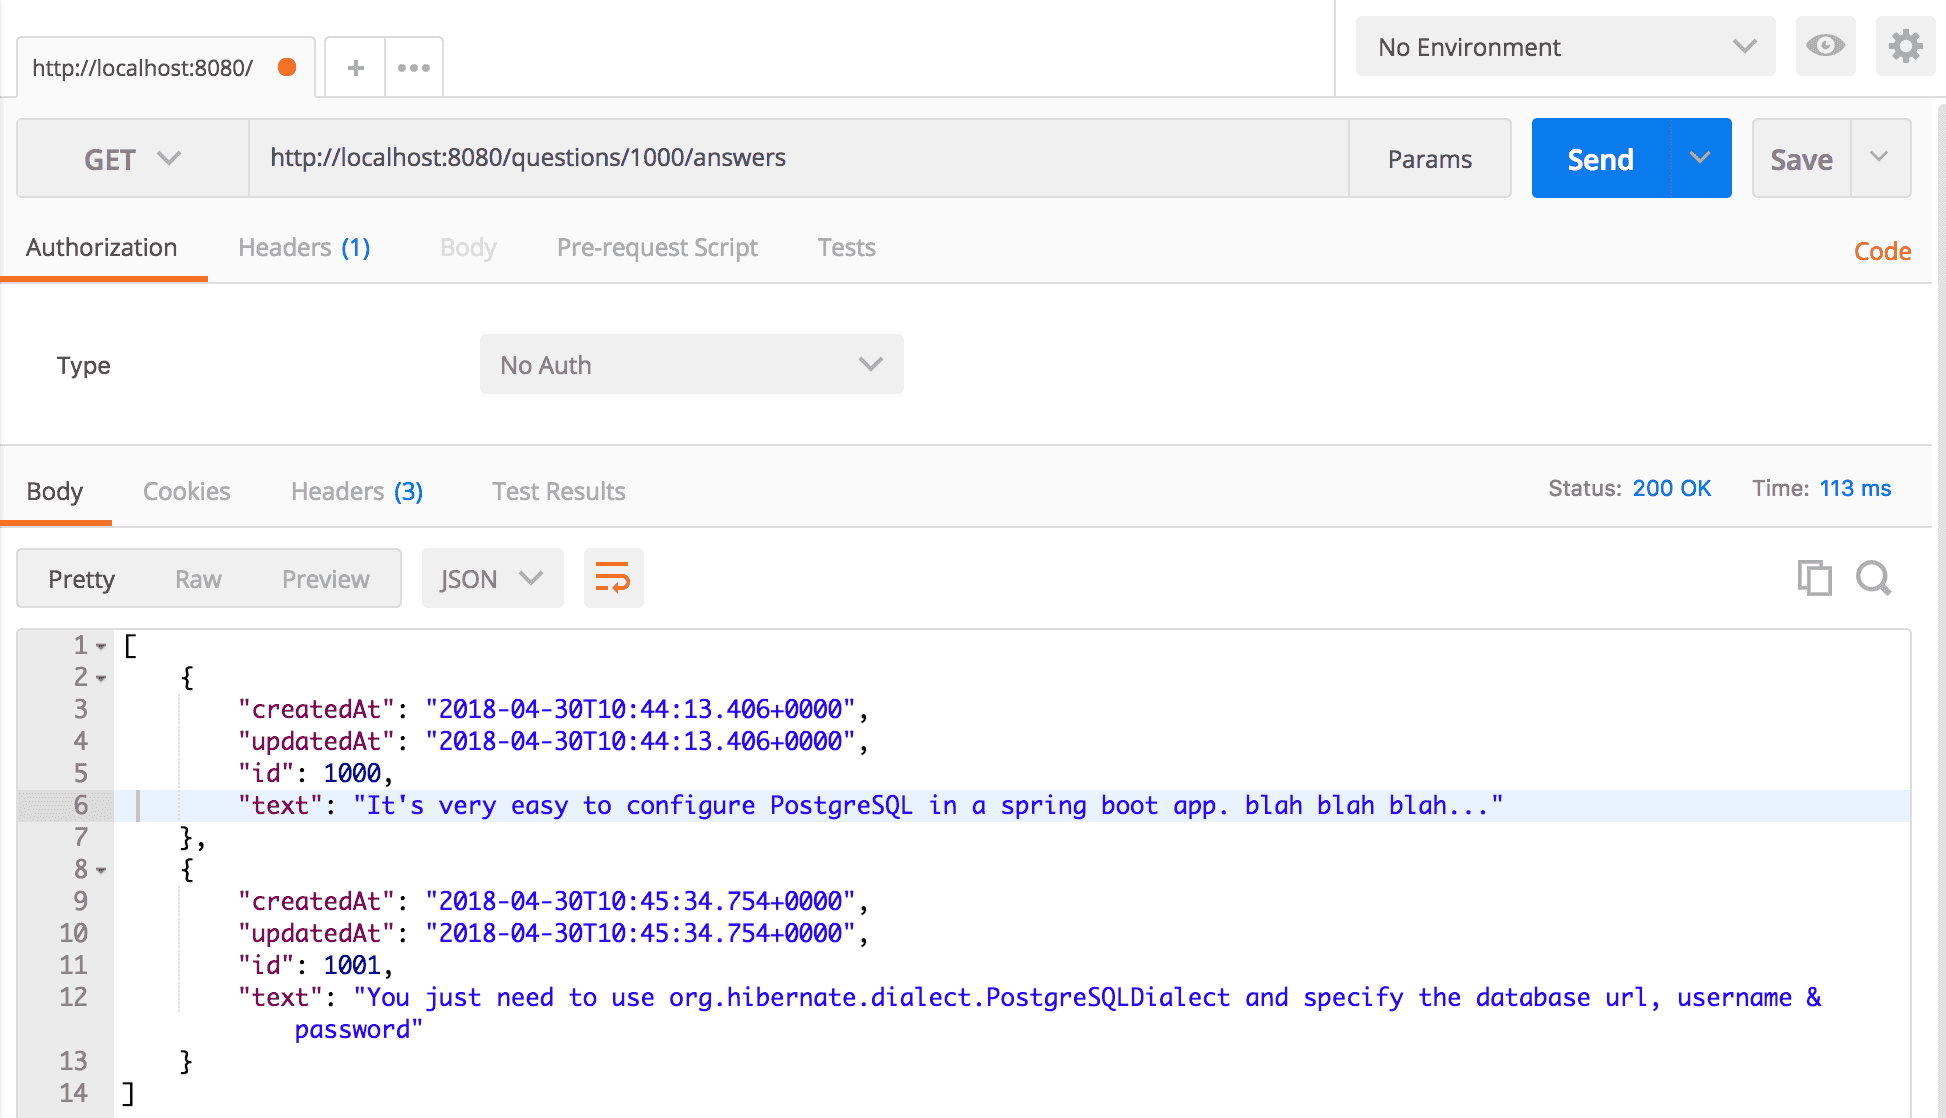Click the wrap text toggle icon

coord(613,578)
